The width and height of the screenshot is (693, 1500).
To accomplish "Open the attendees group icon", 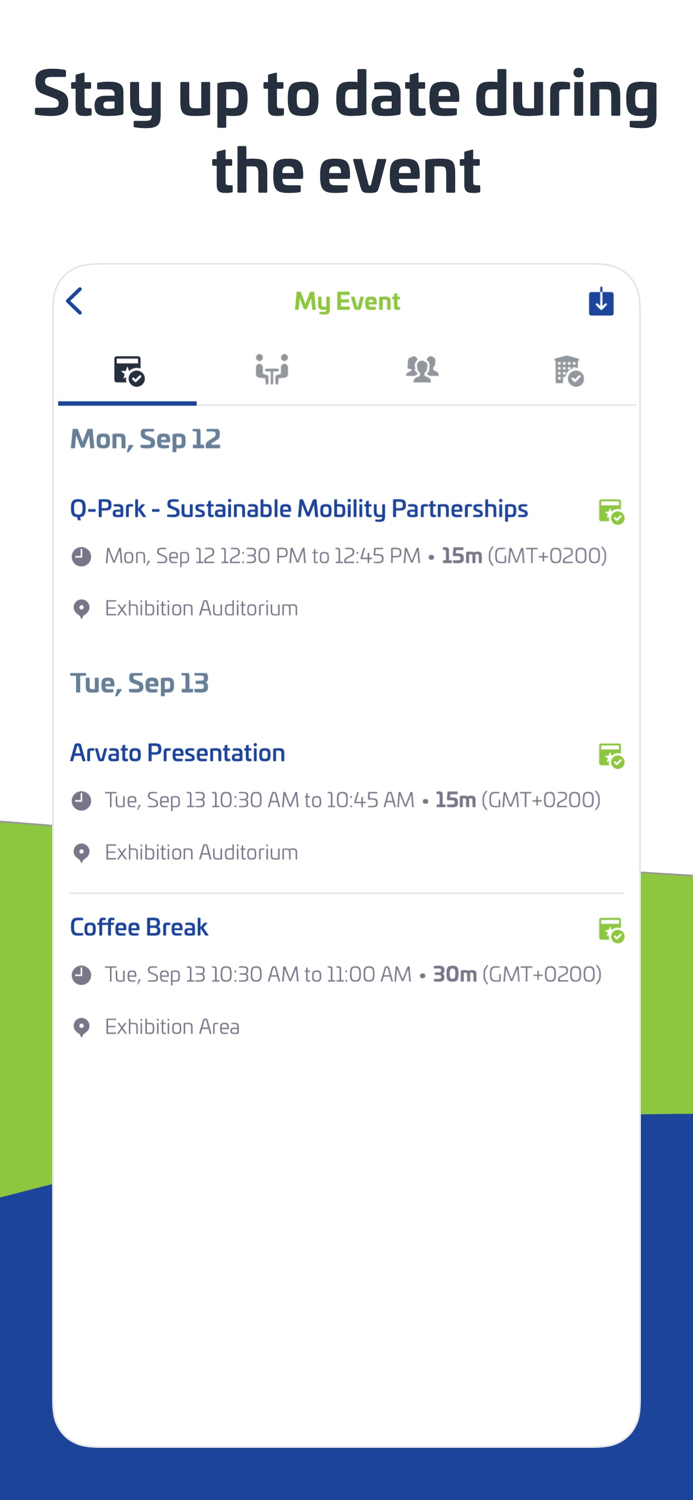I will point(421,369).
